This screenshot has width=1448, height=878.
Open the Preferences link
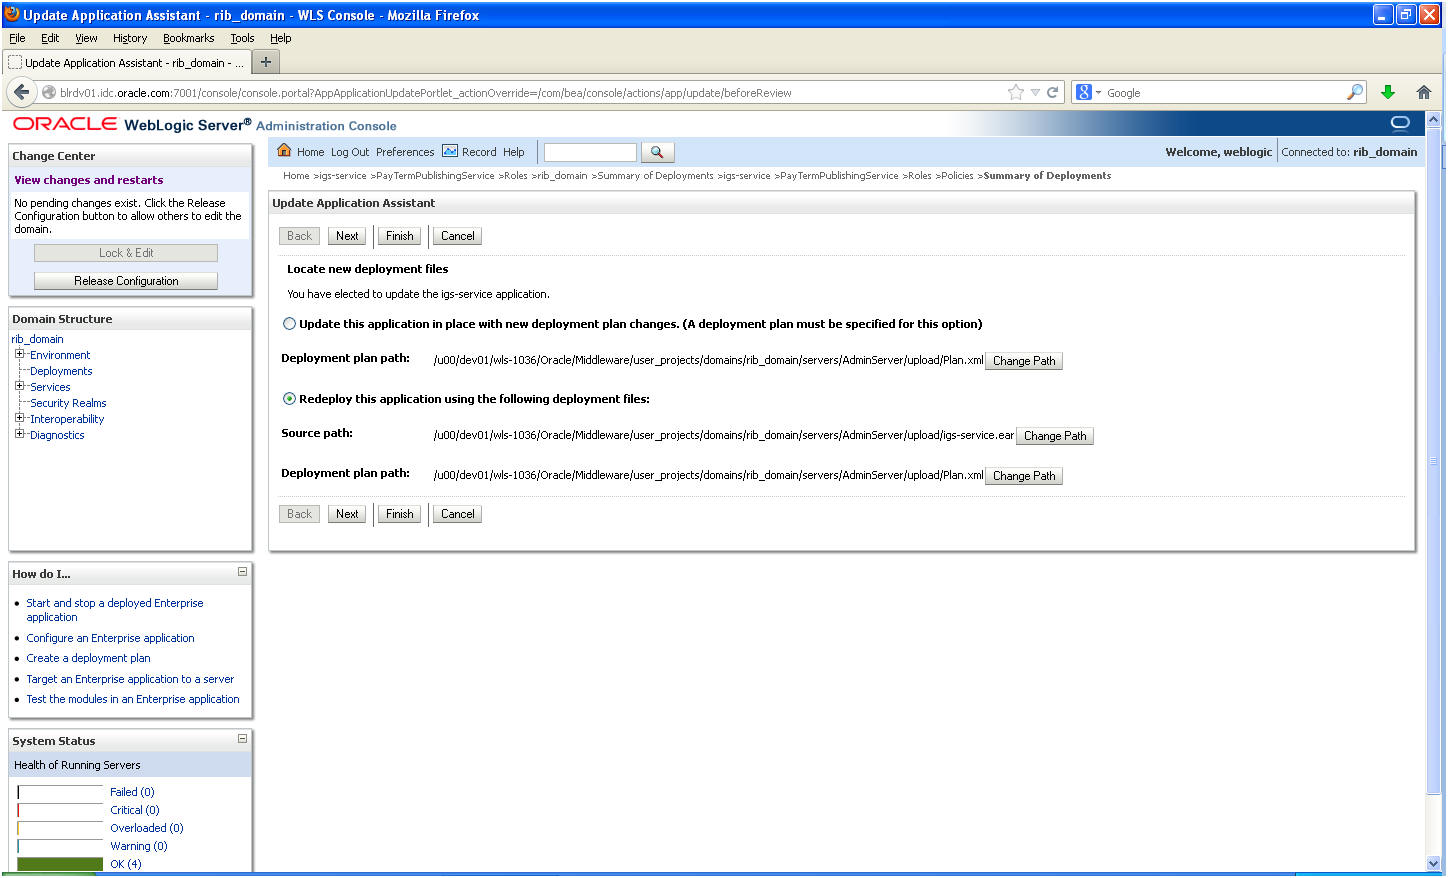405,152
